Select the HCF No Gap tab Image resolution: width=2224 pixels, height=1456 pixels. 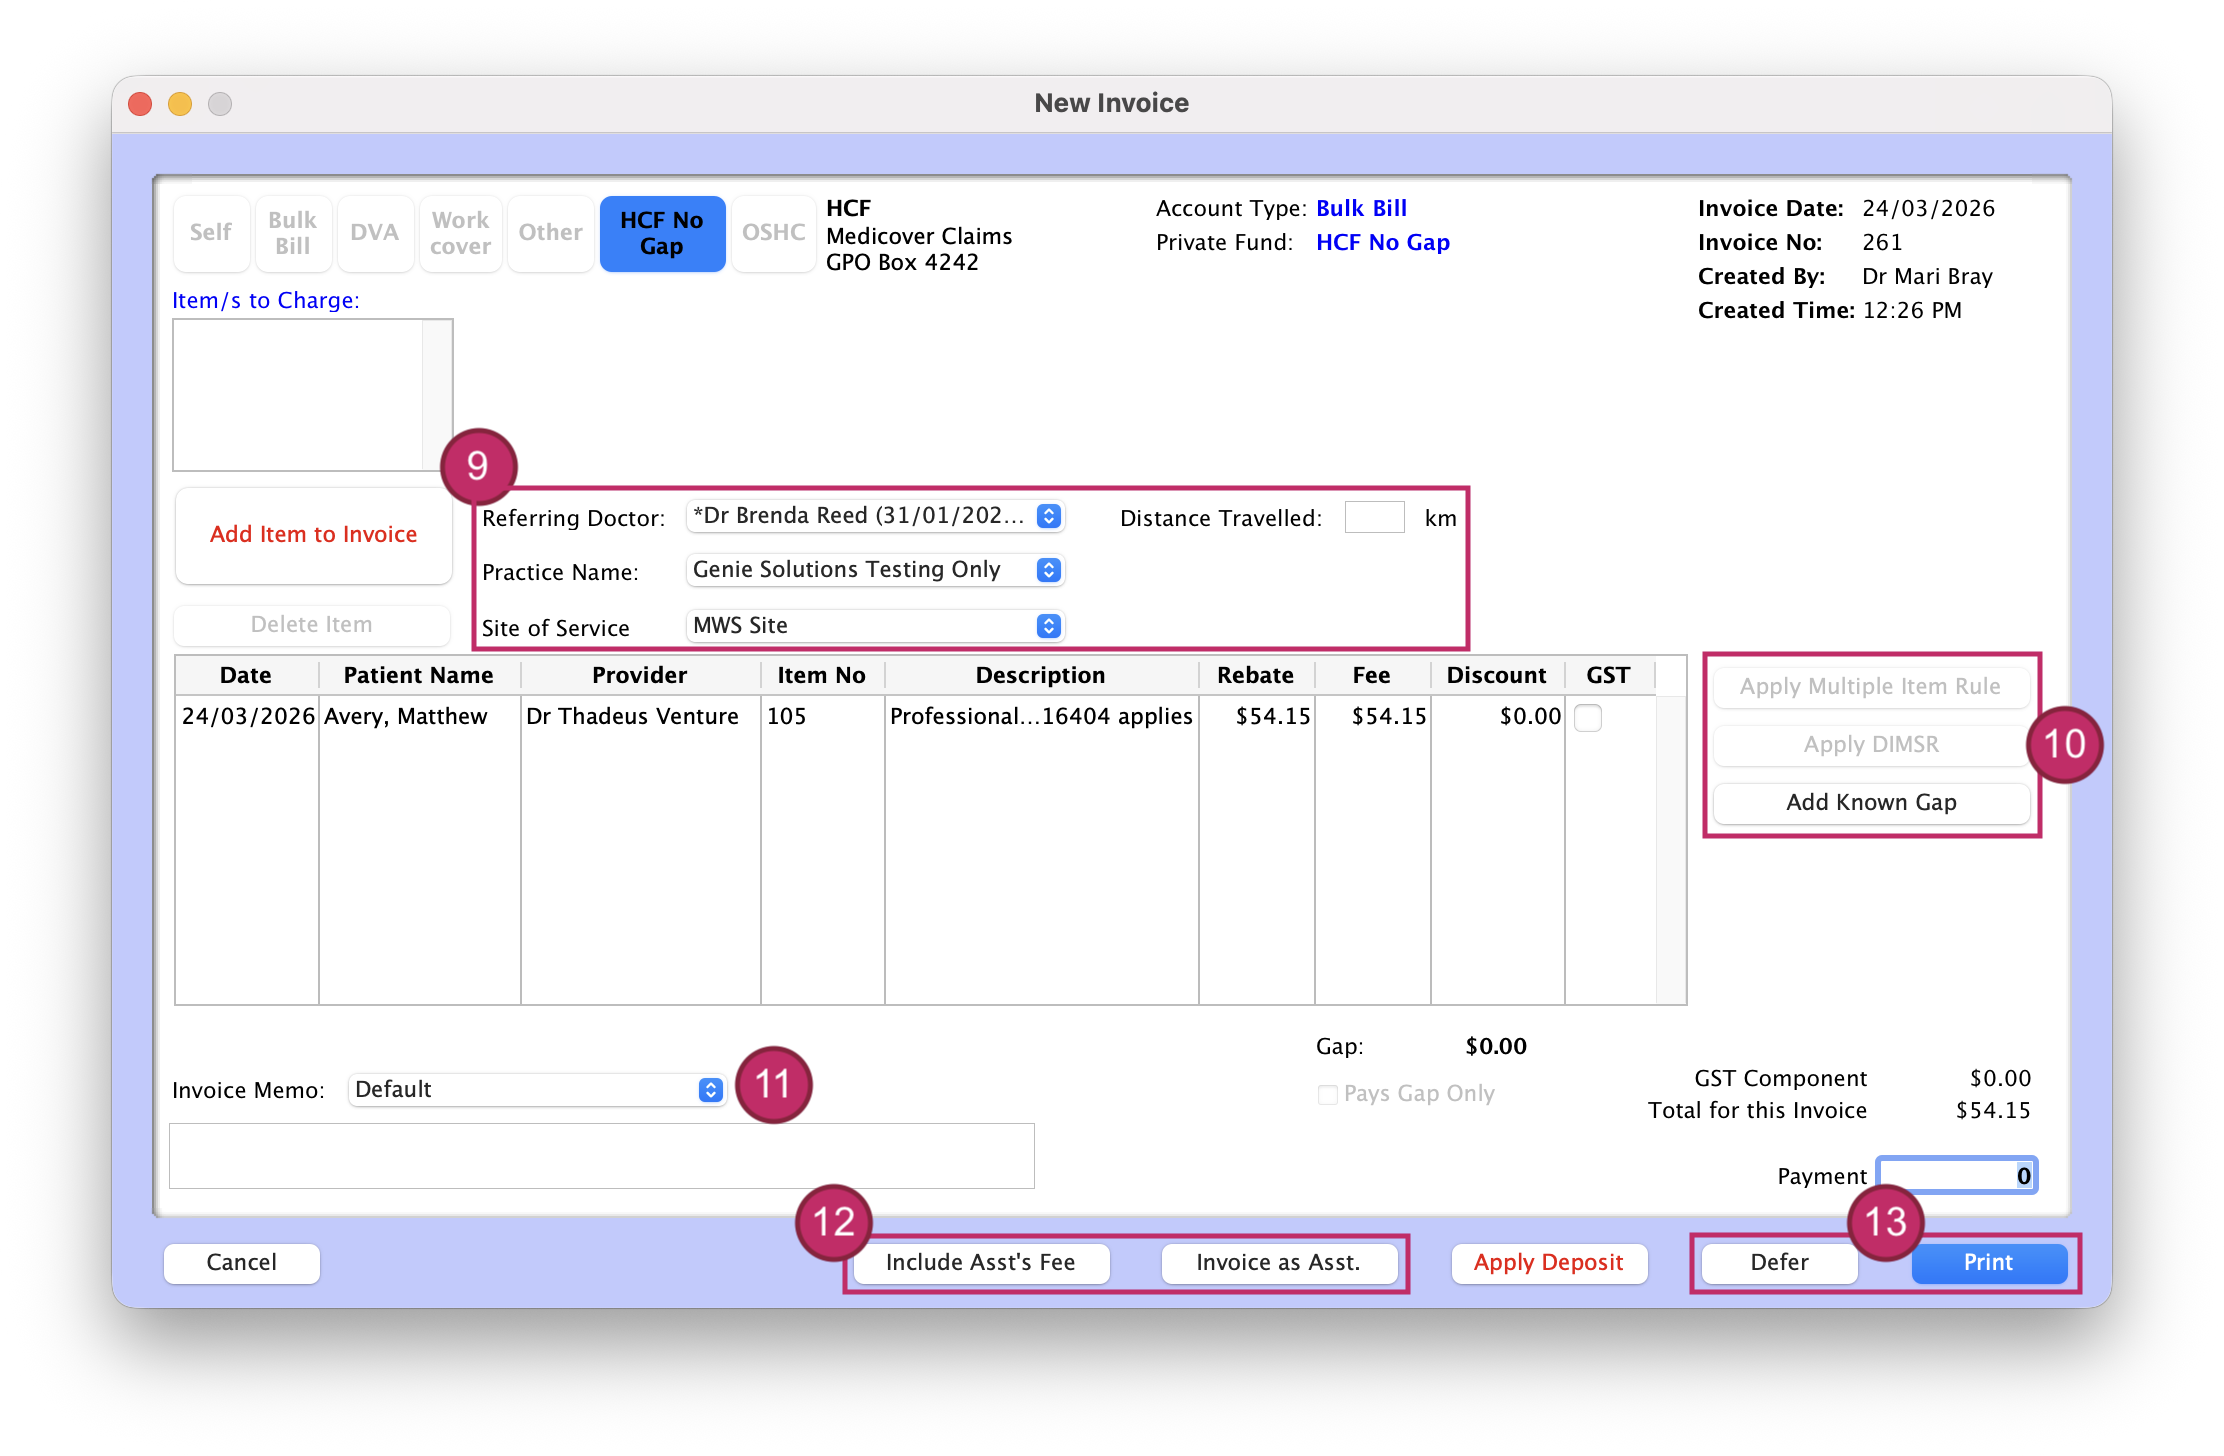[x=662, y=233]
